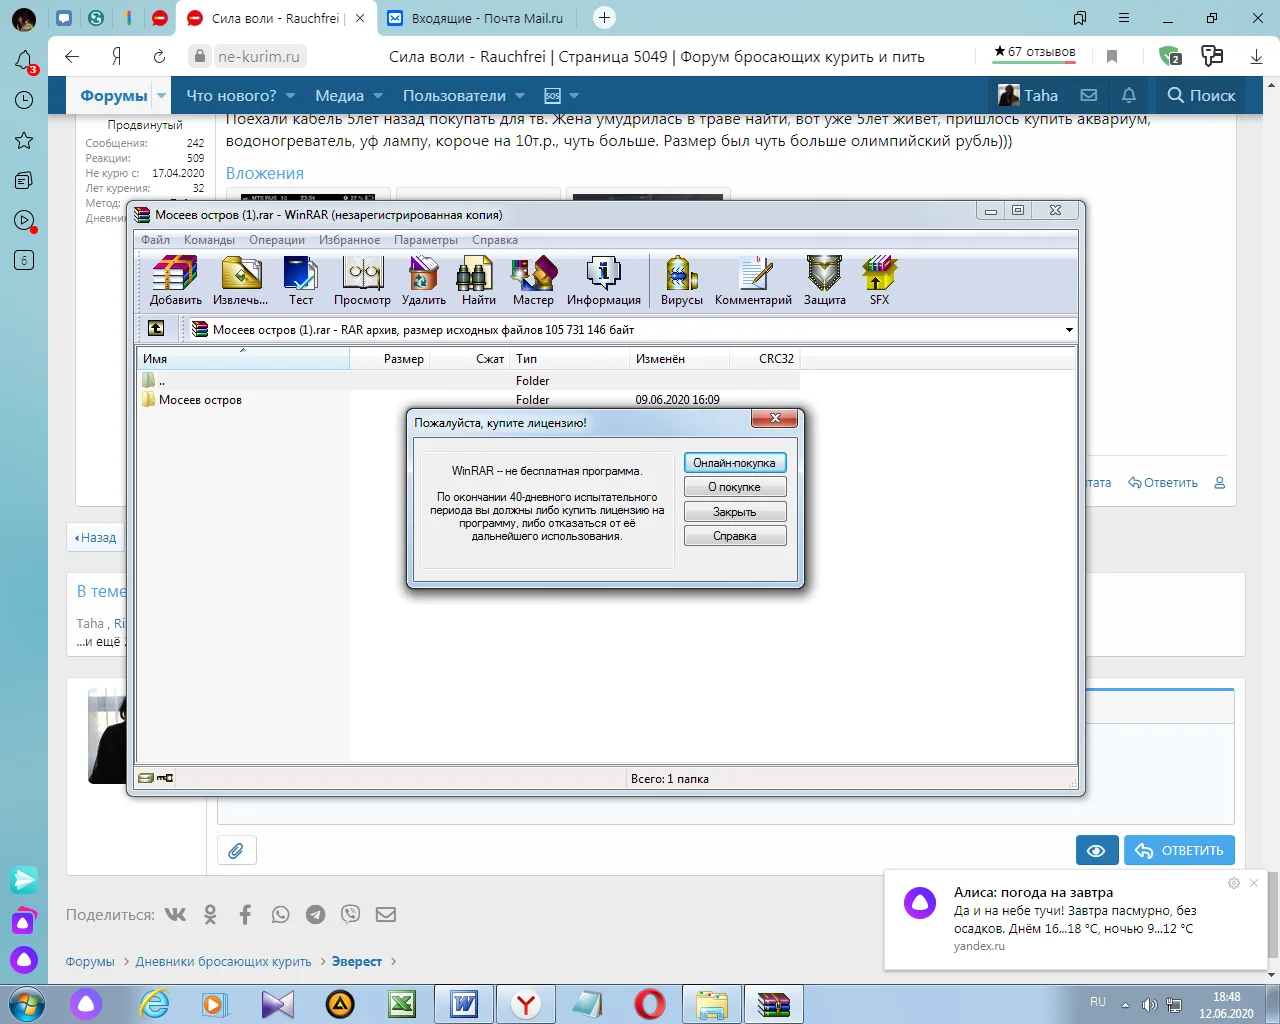Image resolution: width=1280 pixels, height=1024 pixels.
Task: Open a new browser tab
Action: tap(604, 18)
